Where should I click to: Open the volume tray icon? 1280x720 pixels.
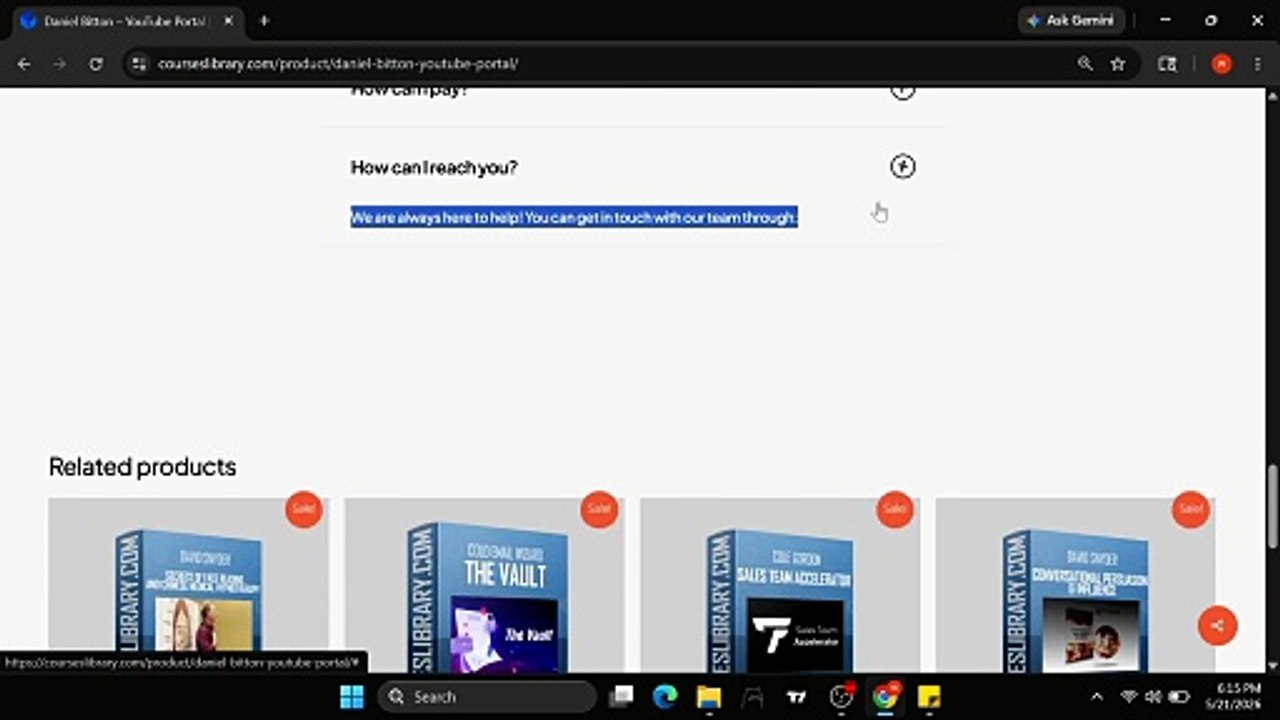[x=1153, y=697]
